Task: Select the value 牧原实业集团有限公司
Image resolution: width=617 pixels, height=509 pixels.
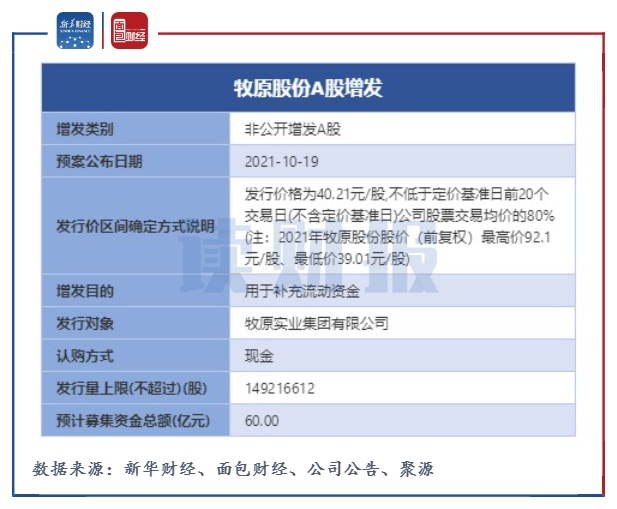Action: (x=317, y=323)
